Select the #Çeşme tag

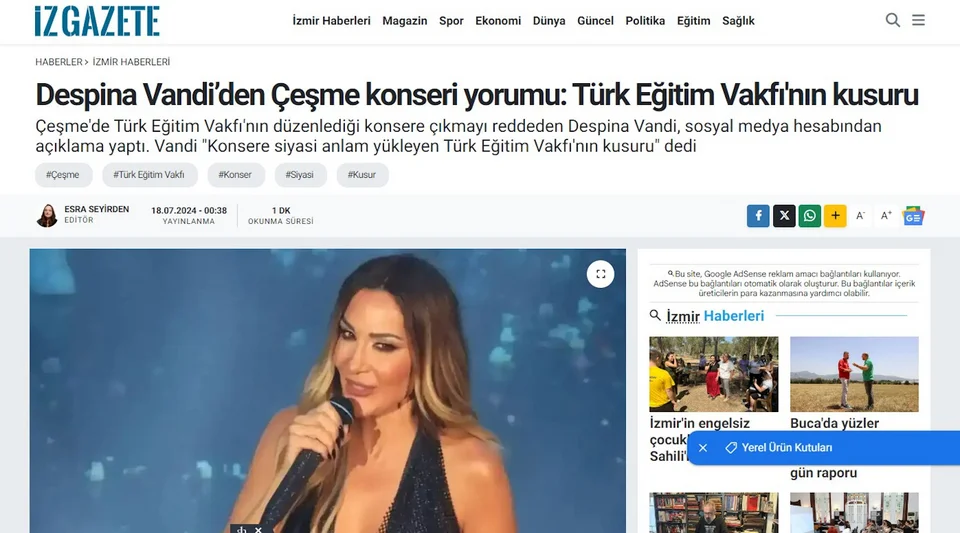click(64, 175)
